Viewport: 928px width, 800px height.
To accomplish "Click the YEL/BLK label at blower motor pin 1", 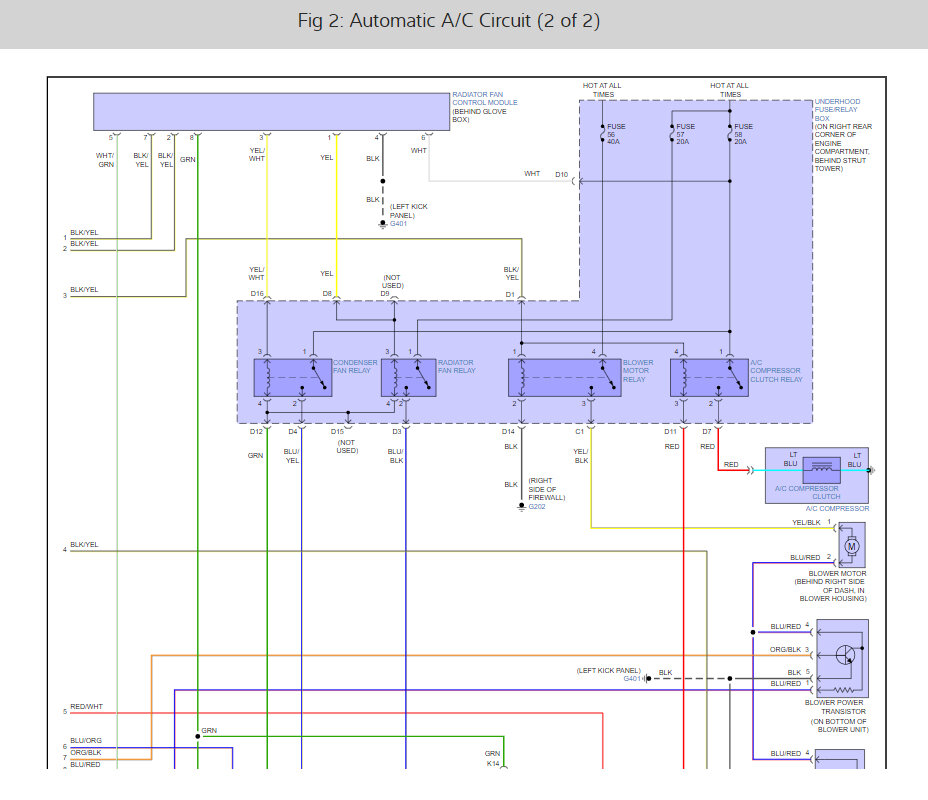I will click(x=806, y=522).
